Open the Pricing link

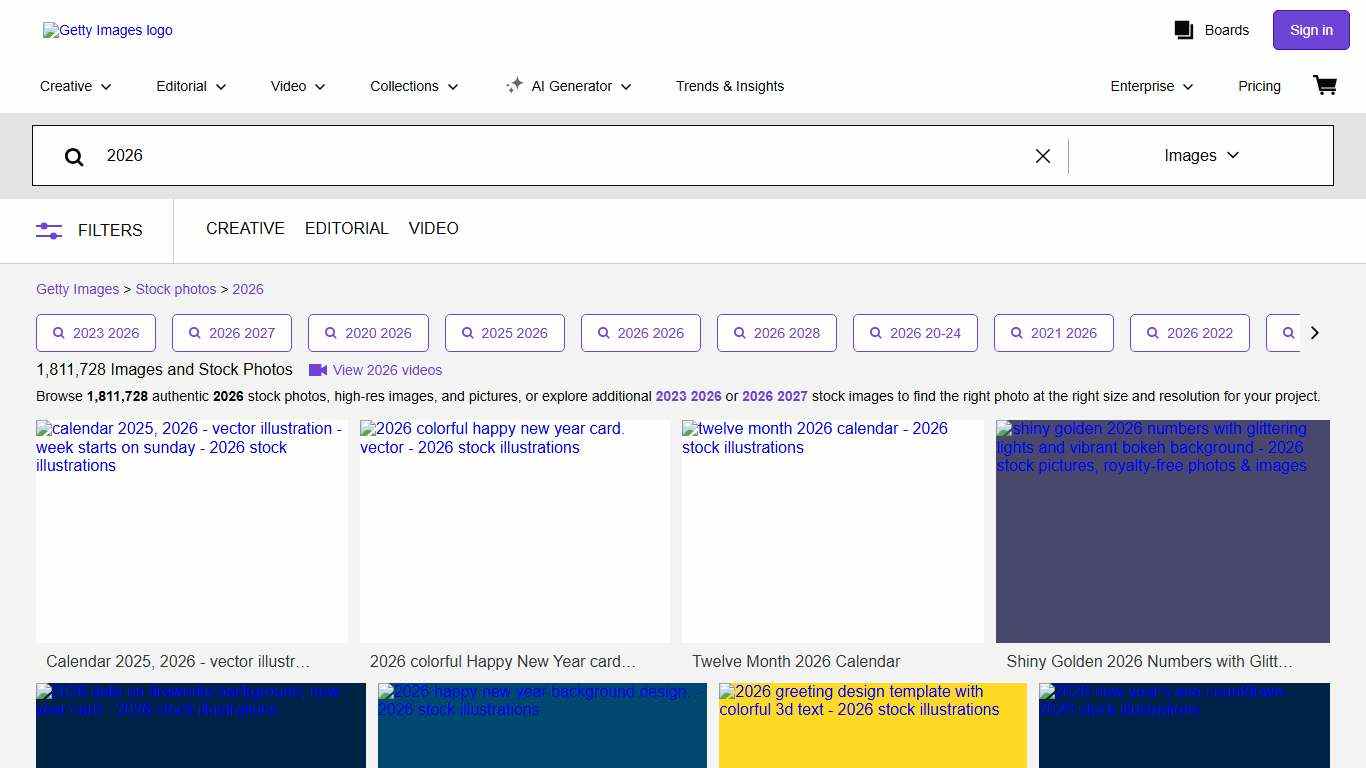click(x=1259, y=86)
